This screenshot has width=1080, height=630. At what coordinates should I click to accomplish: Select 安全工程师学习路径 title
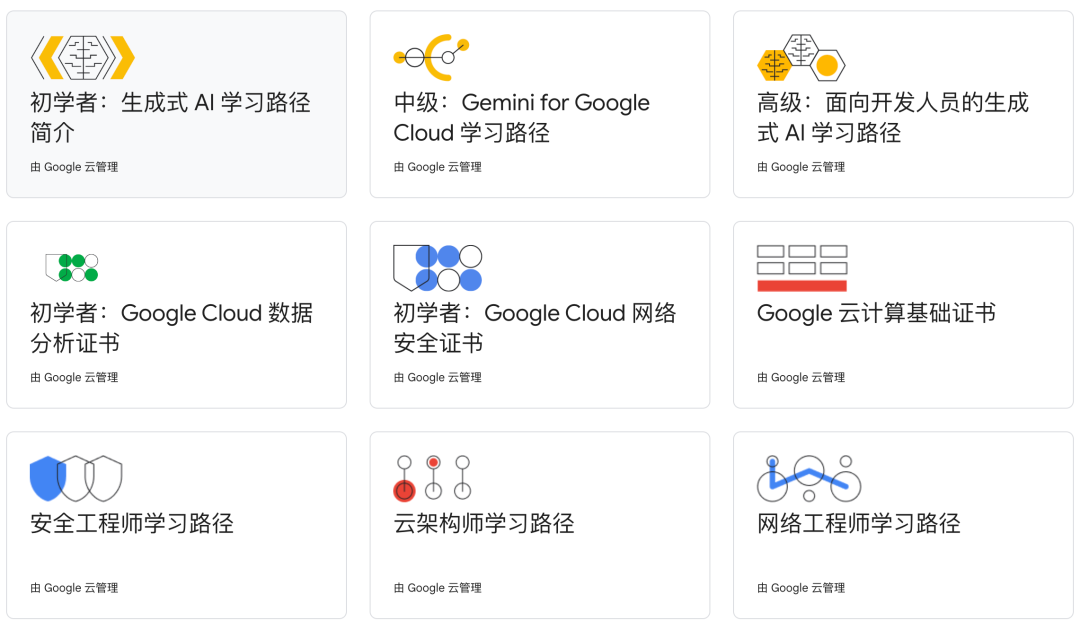132,523
